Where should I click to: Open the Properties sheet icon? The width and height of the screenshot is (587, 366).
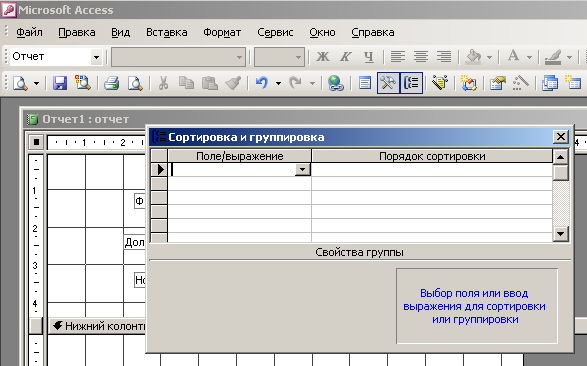(x=498, y=83)
